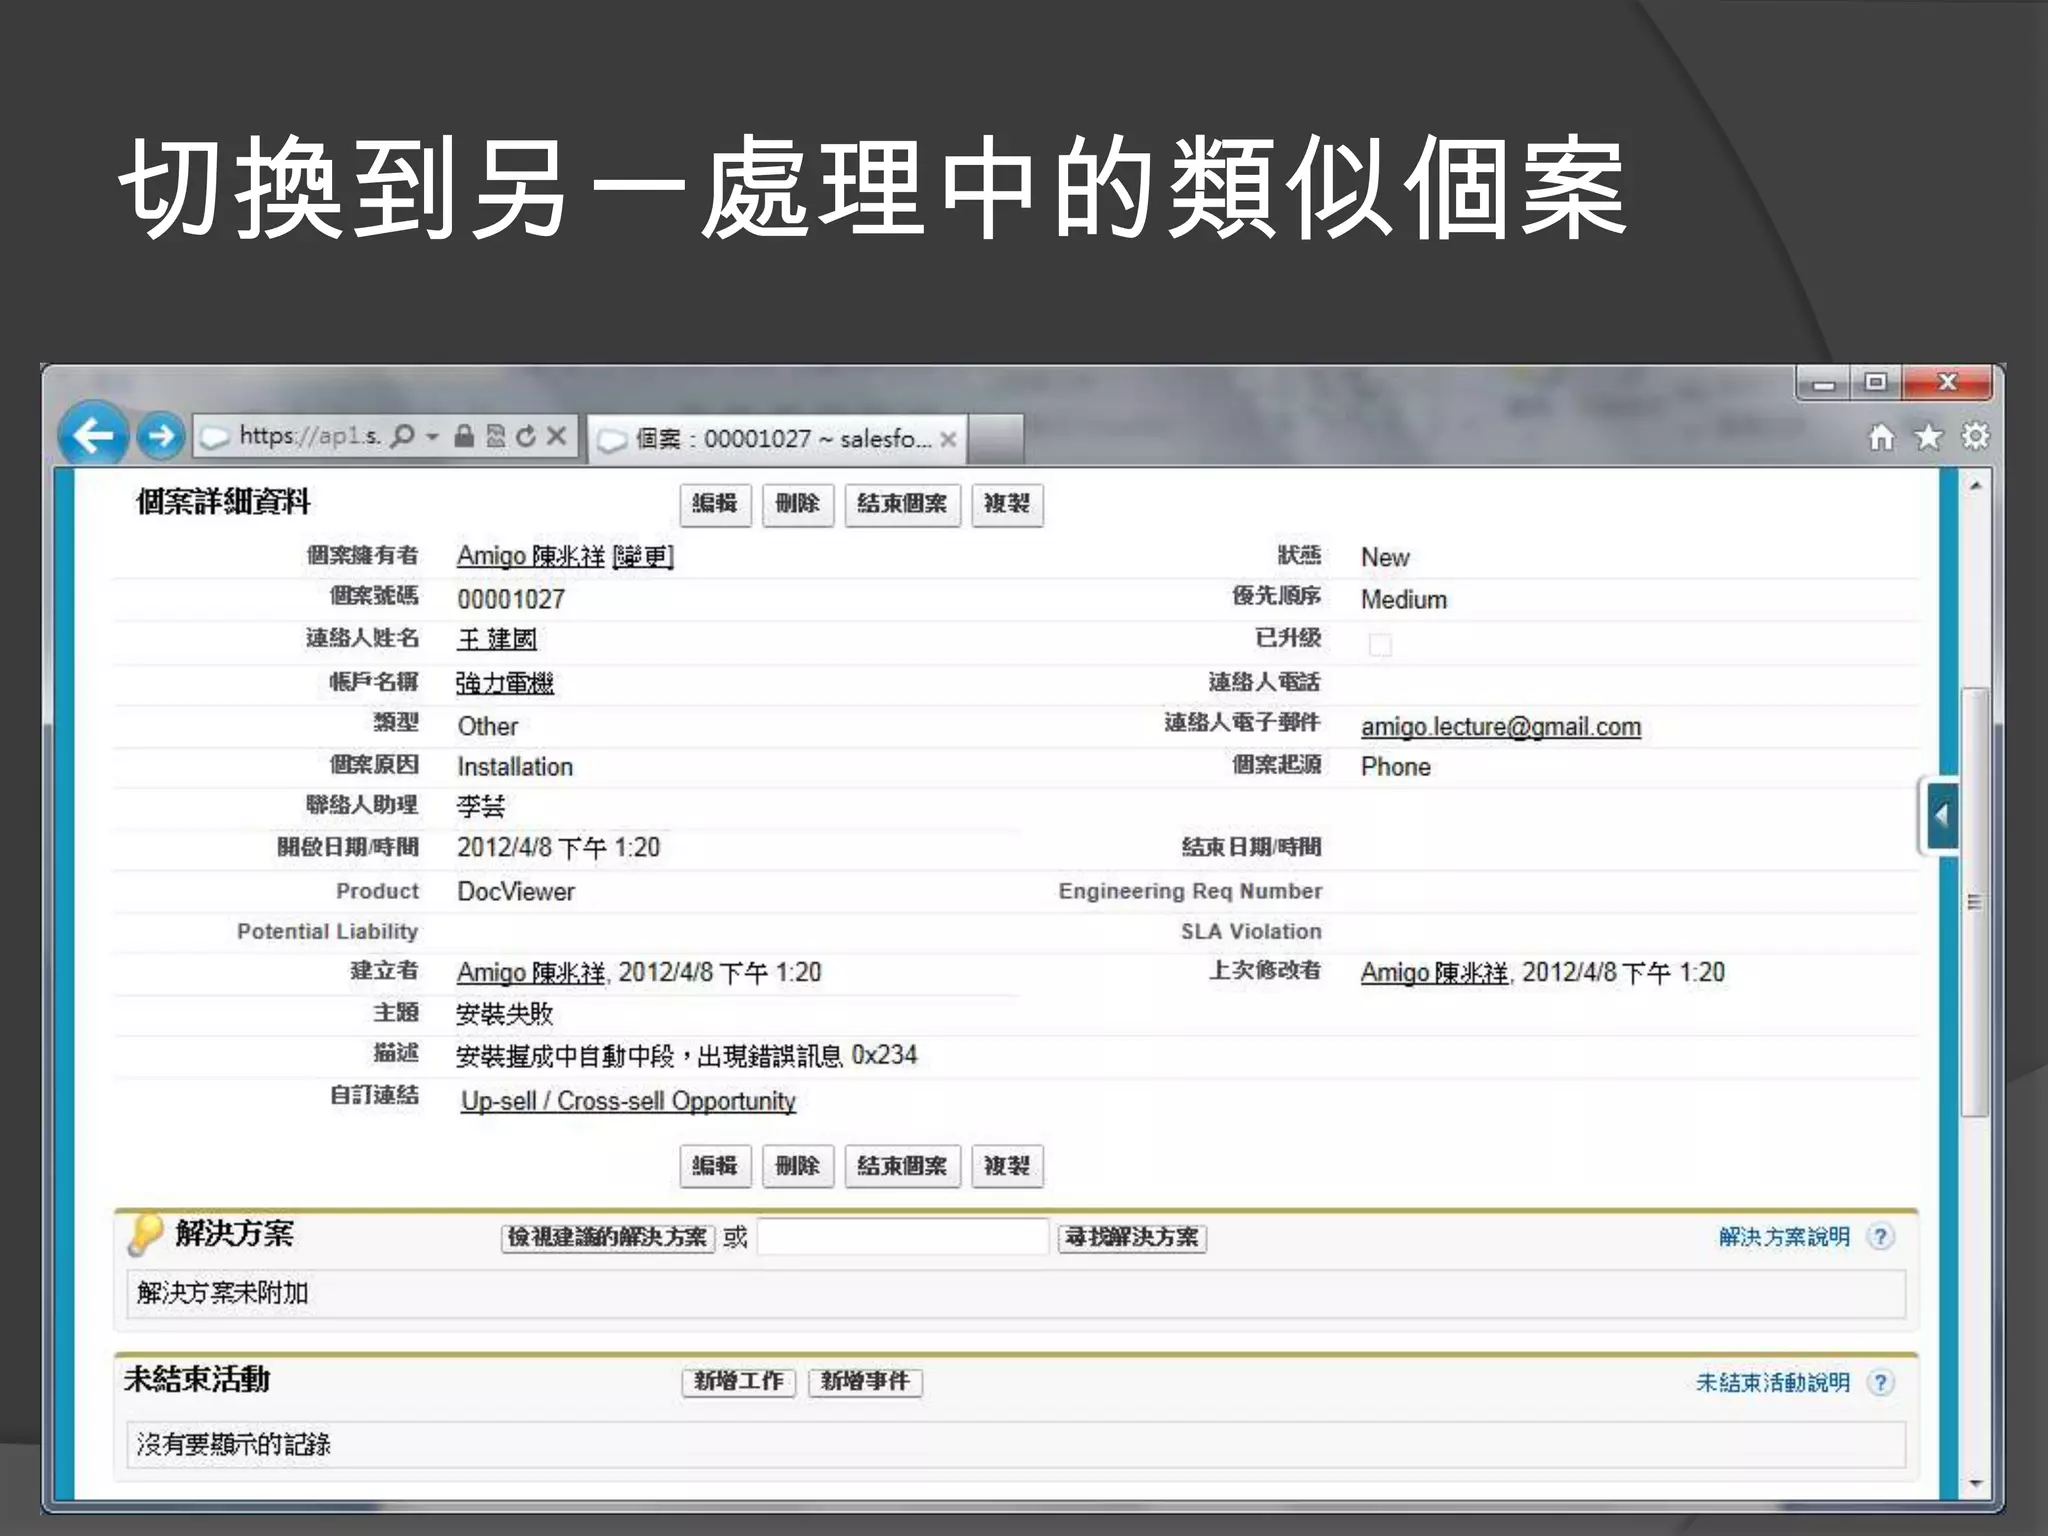Open the address bar search magnifier
The width and height of the screenshot is (2048, 1536).
pyautogui.click(x=402, y=436)
